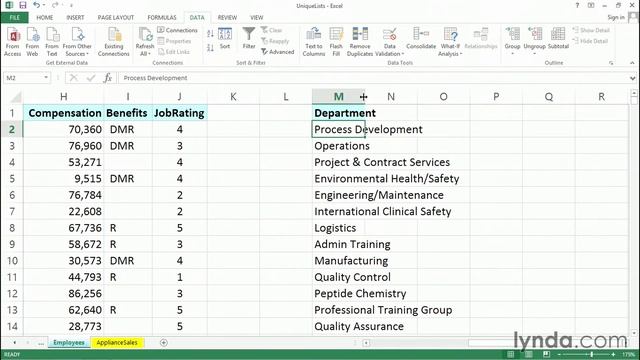Switch to the VIEW tab
This screenshot has height=360, width=640.
pos(256,18)
